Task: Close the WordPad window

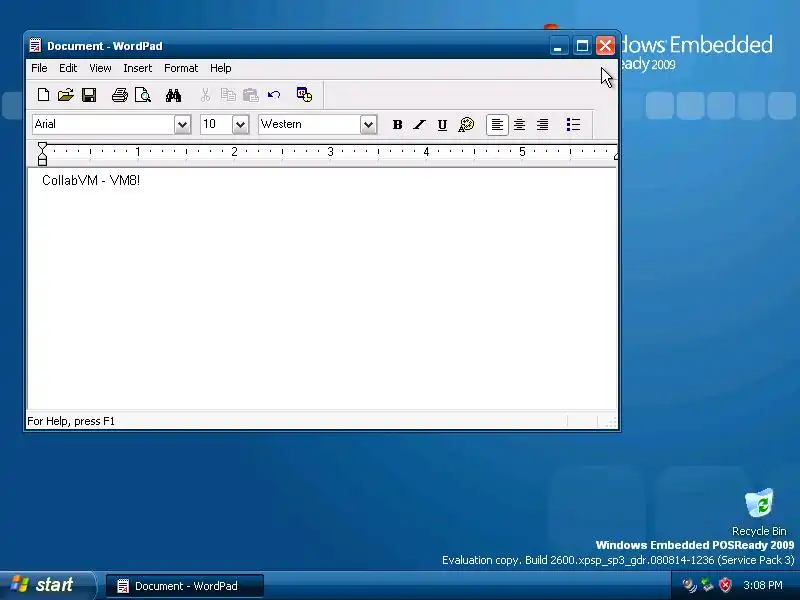Action: (605, 46)
